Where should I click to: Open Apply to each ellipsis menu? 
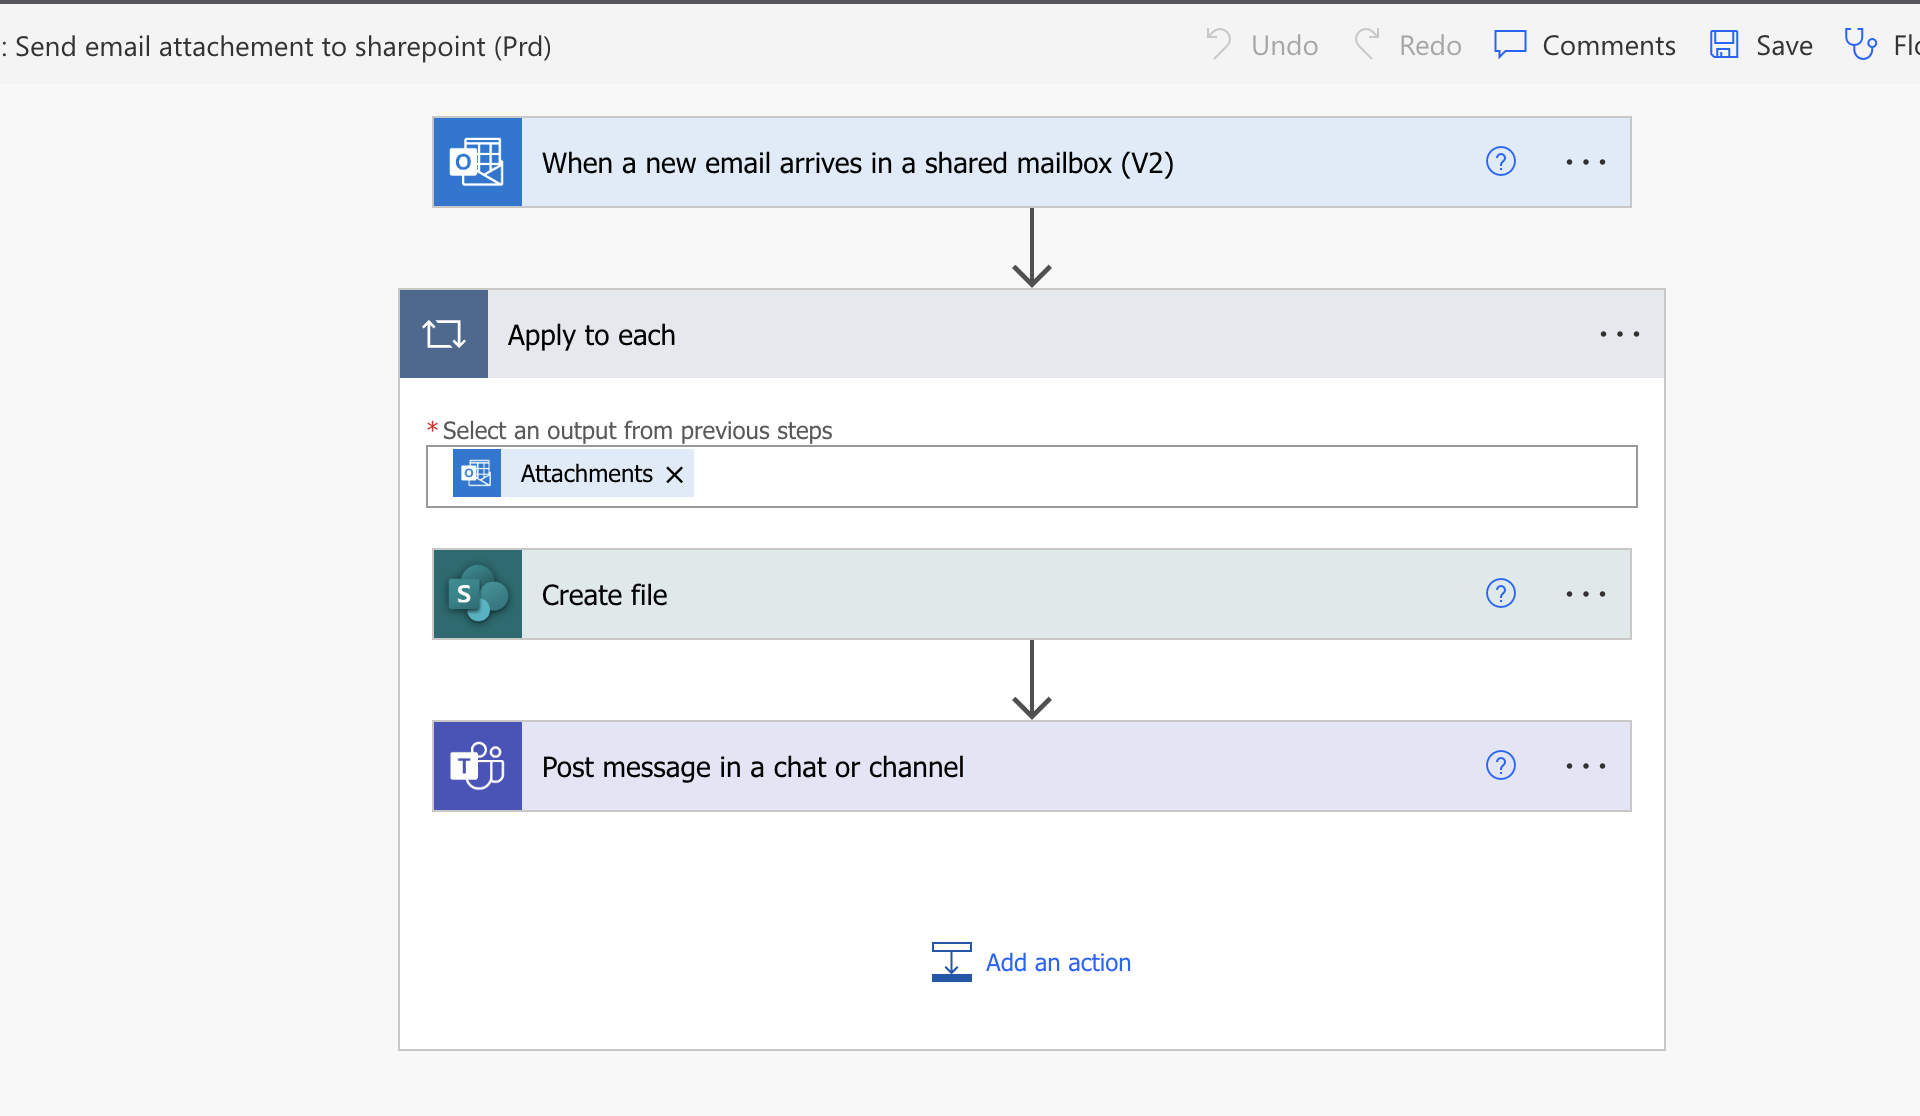coord(1619,334)
